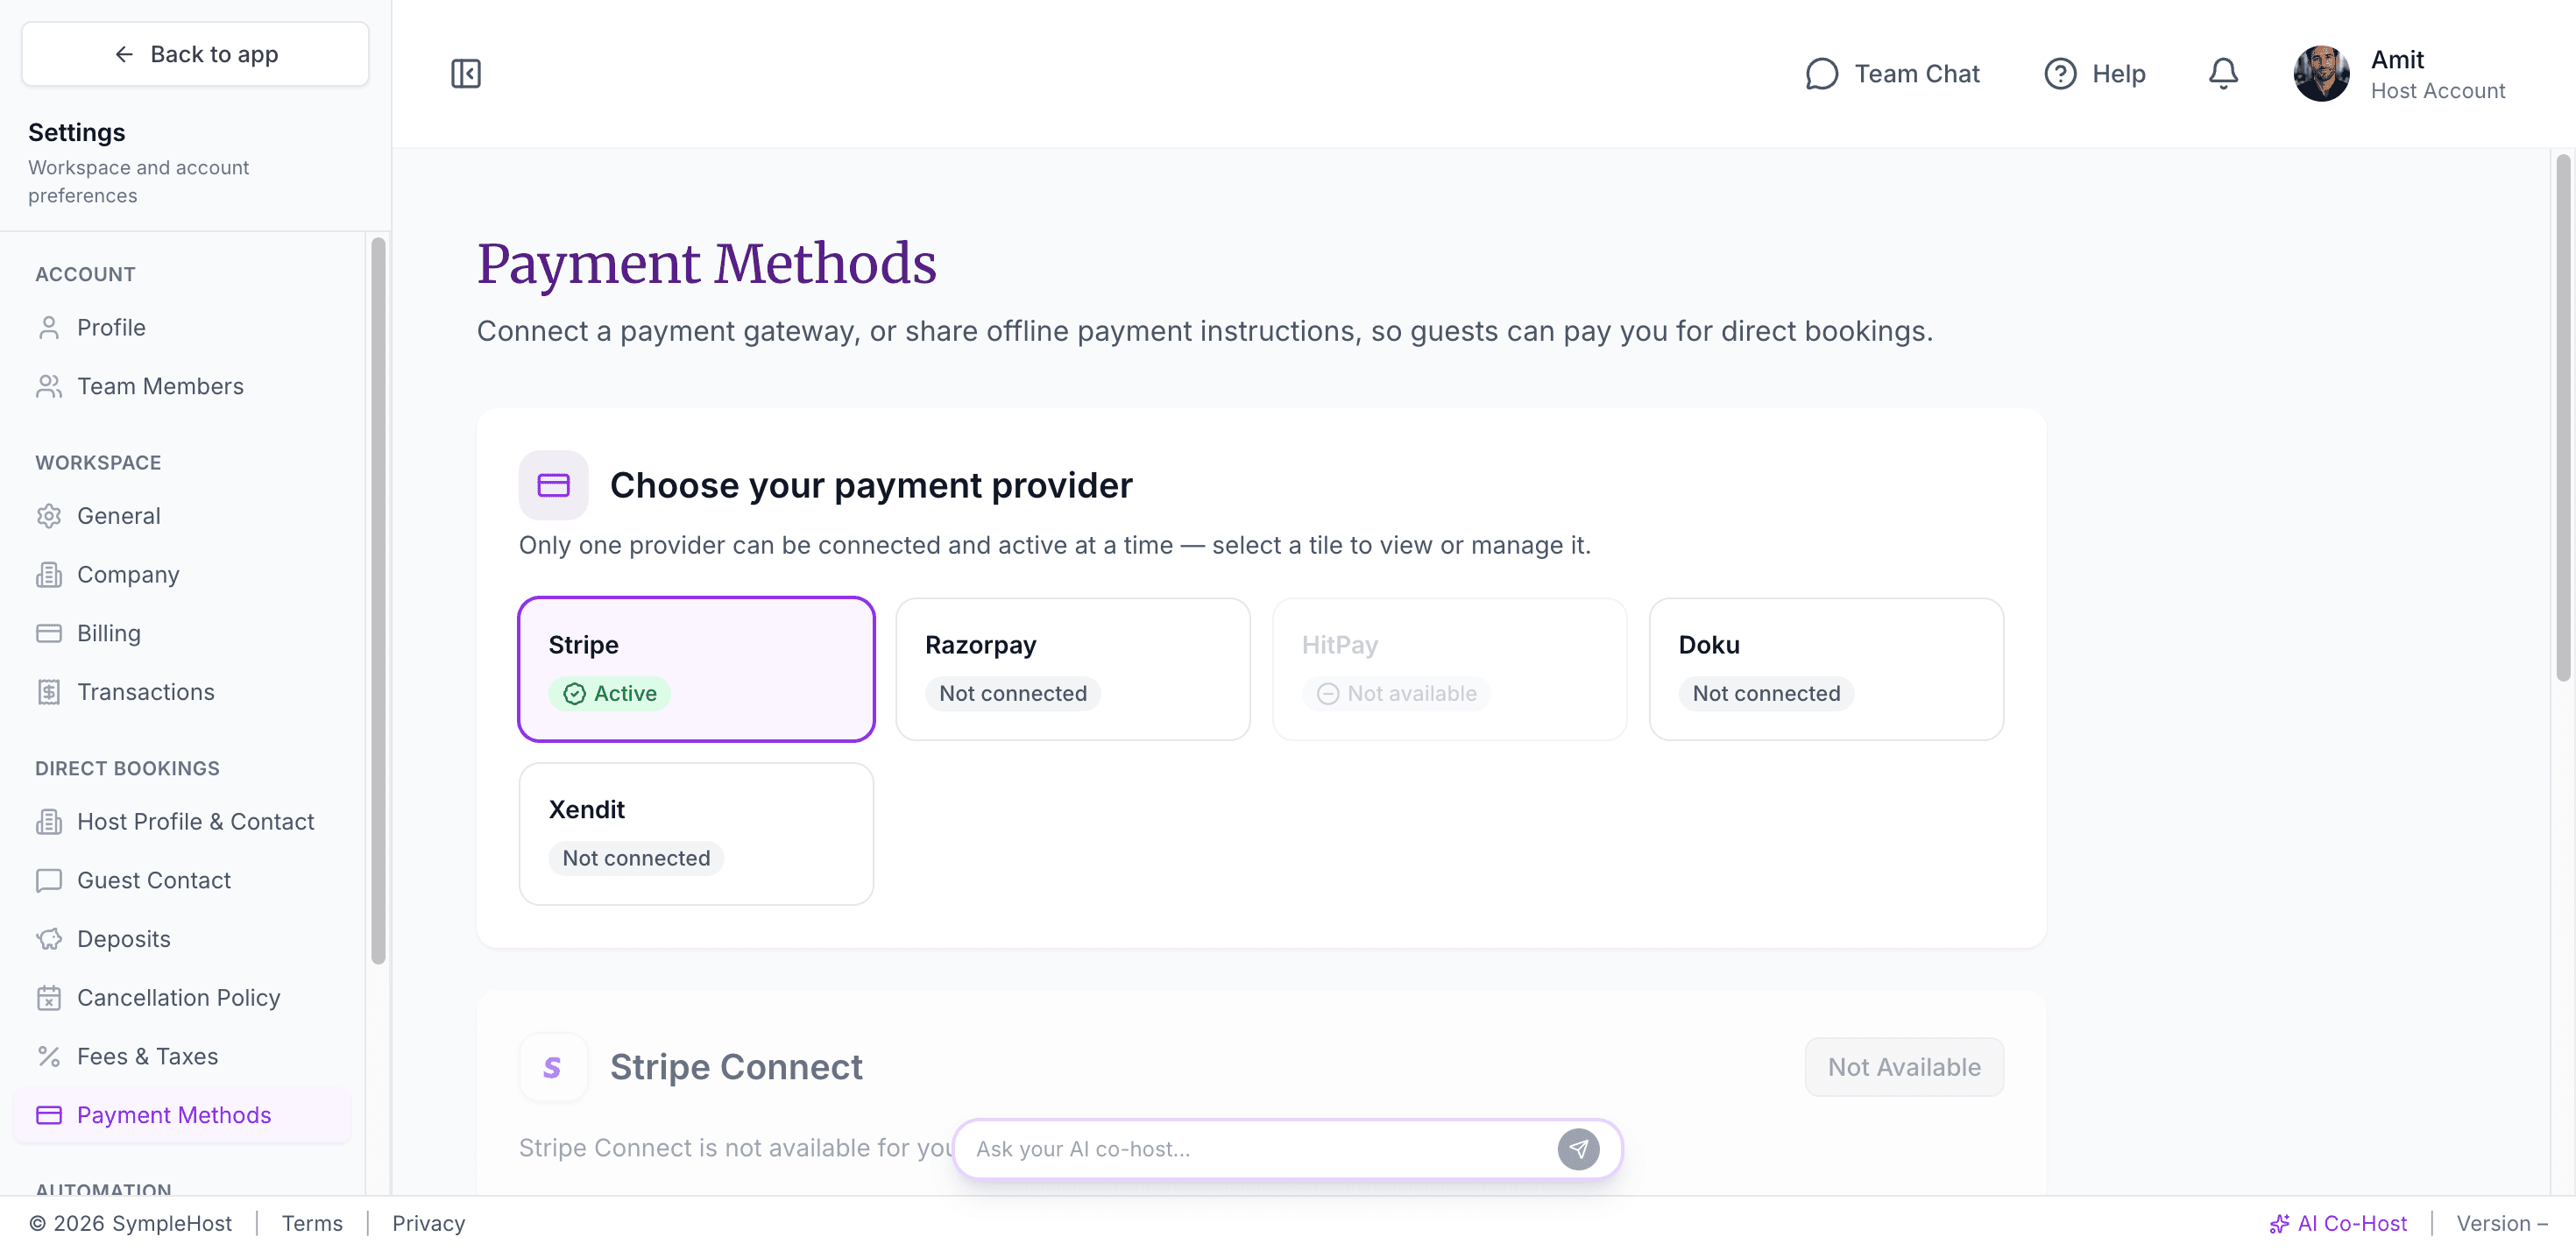Click Back to app button
The width and height of the screenshot is (2576, 1251).
coord(195,54)
